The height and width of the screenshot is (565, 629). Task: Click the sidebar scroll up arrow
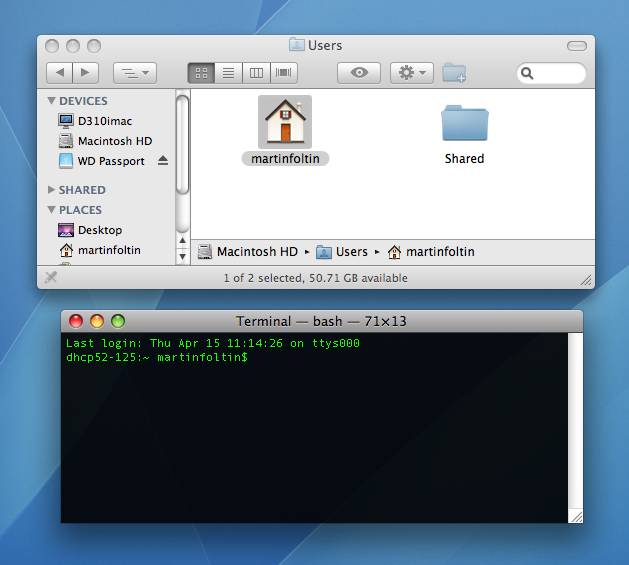coord(183,240)
